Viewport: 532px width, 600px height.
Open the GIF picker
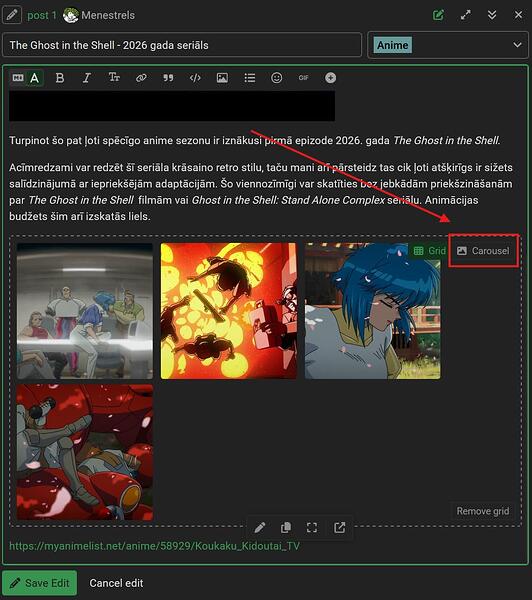point(304,78)
